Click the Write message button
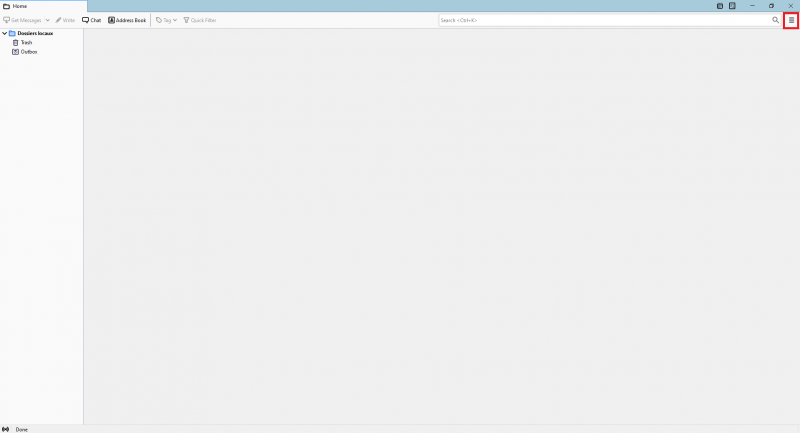This screenshot has width=800, height=433. tap(65, 20)
